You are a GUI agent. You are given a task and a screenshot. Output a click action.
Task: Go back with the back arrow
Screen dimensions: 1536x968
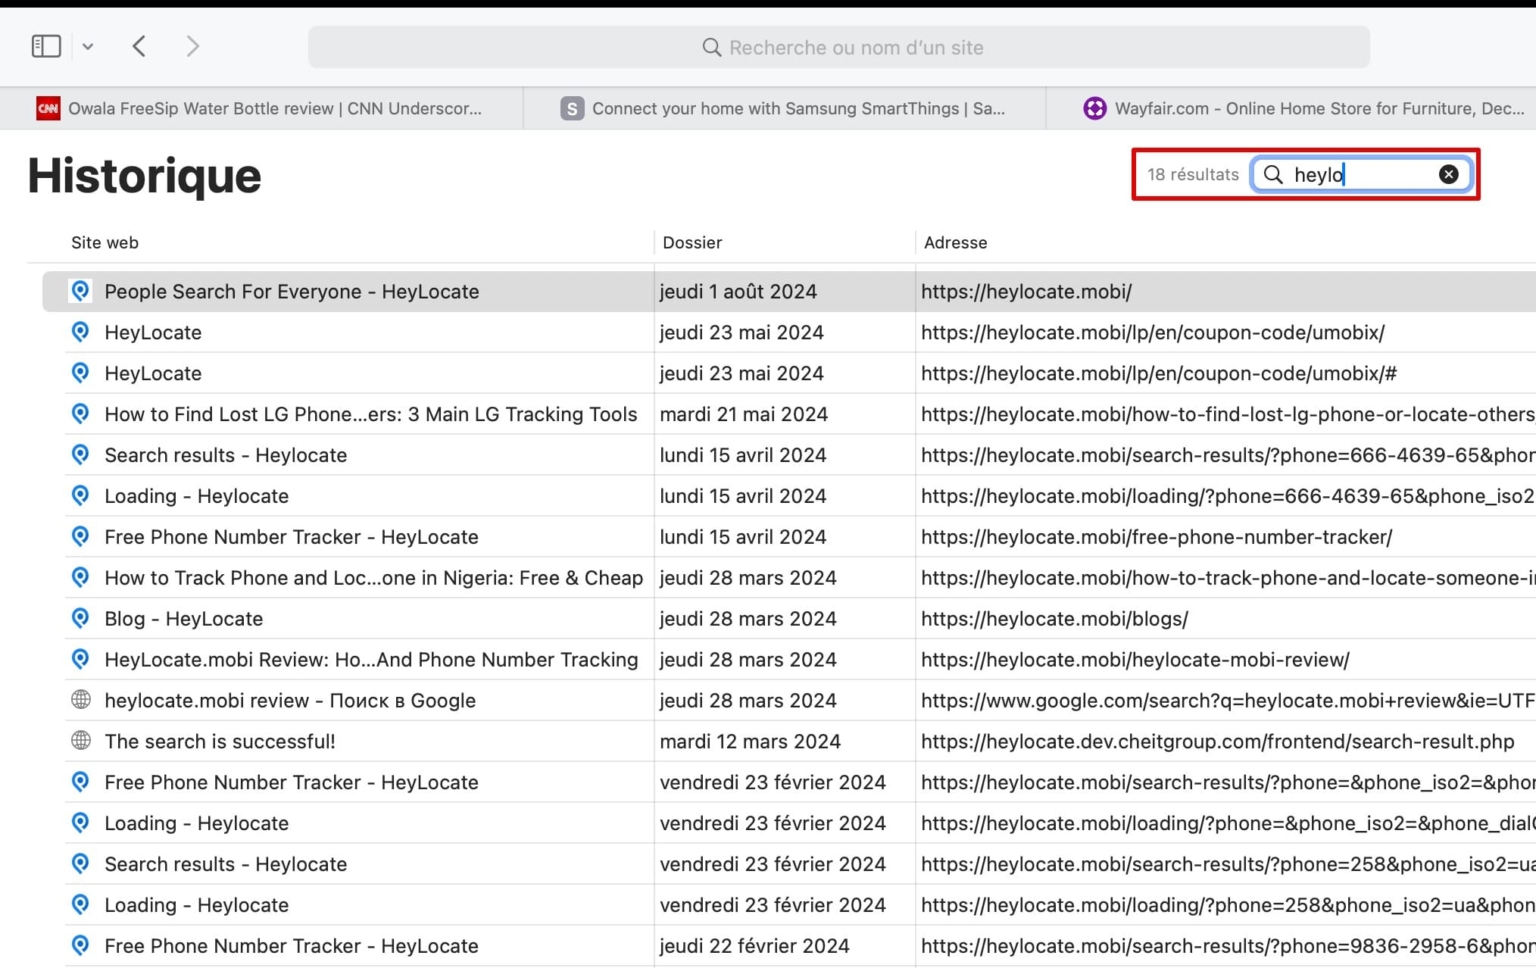click(x=139, y=46)
